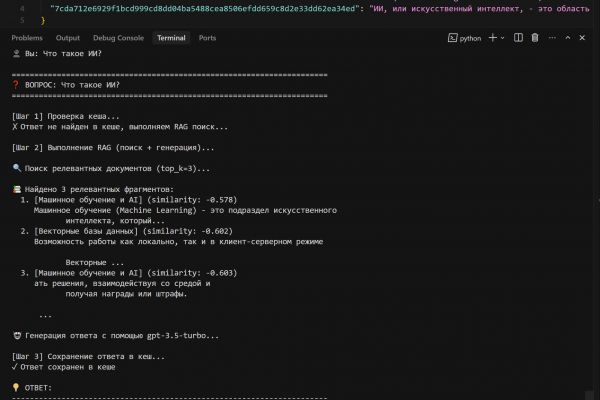Click the hash key string in editor
Viewport: 600px width, 400px height.
pos(205,8)
